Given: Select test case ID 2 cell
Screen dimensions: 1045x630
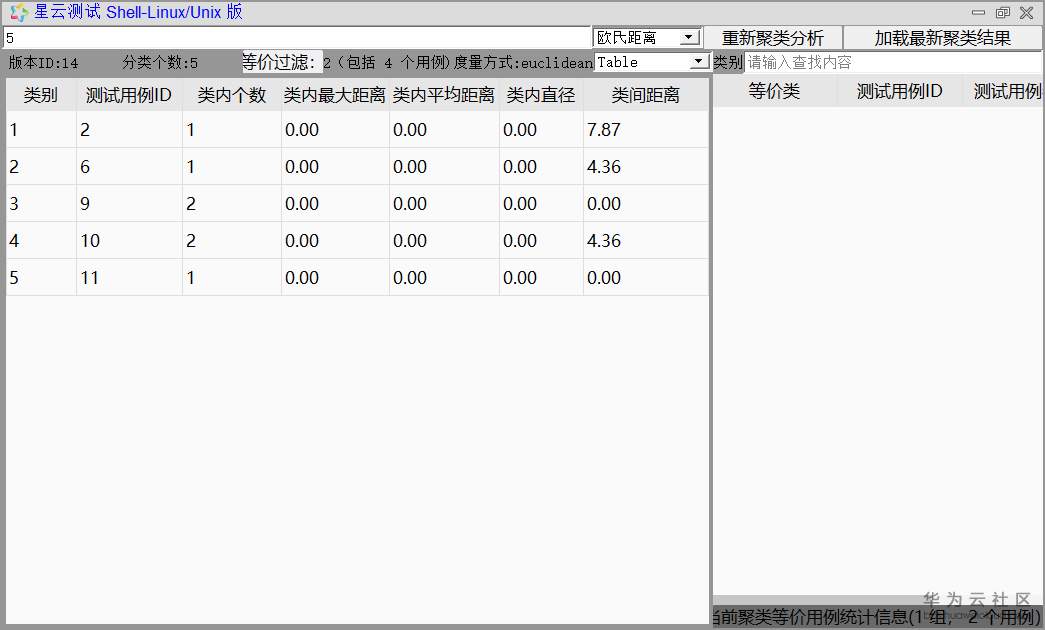Looking at the screenshot, I should tap(129, 129).
